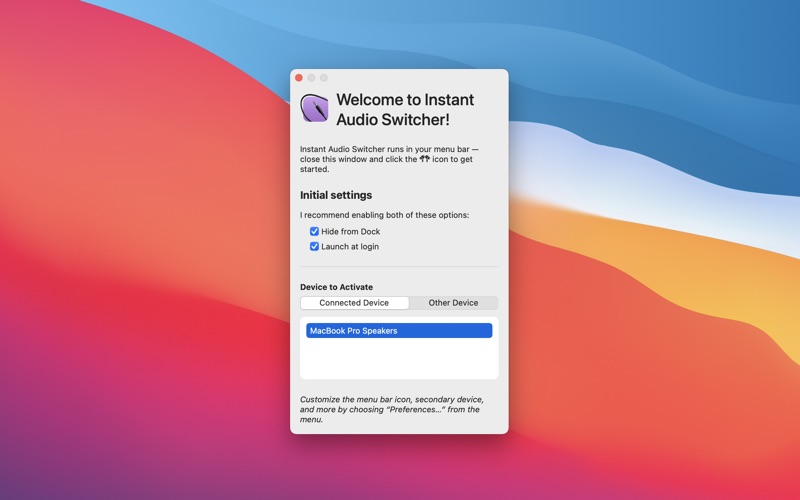800x500 pixels.
Task: Click the Welcome to Instant Audio Switcher heading
Action: pyautogui.click(x=405, y=109)
